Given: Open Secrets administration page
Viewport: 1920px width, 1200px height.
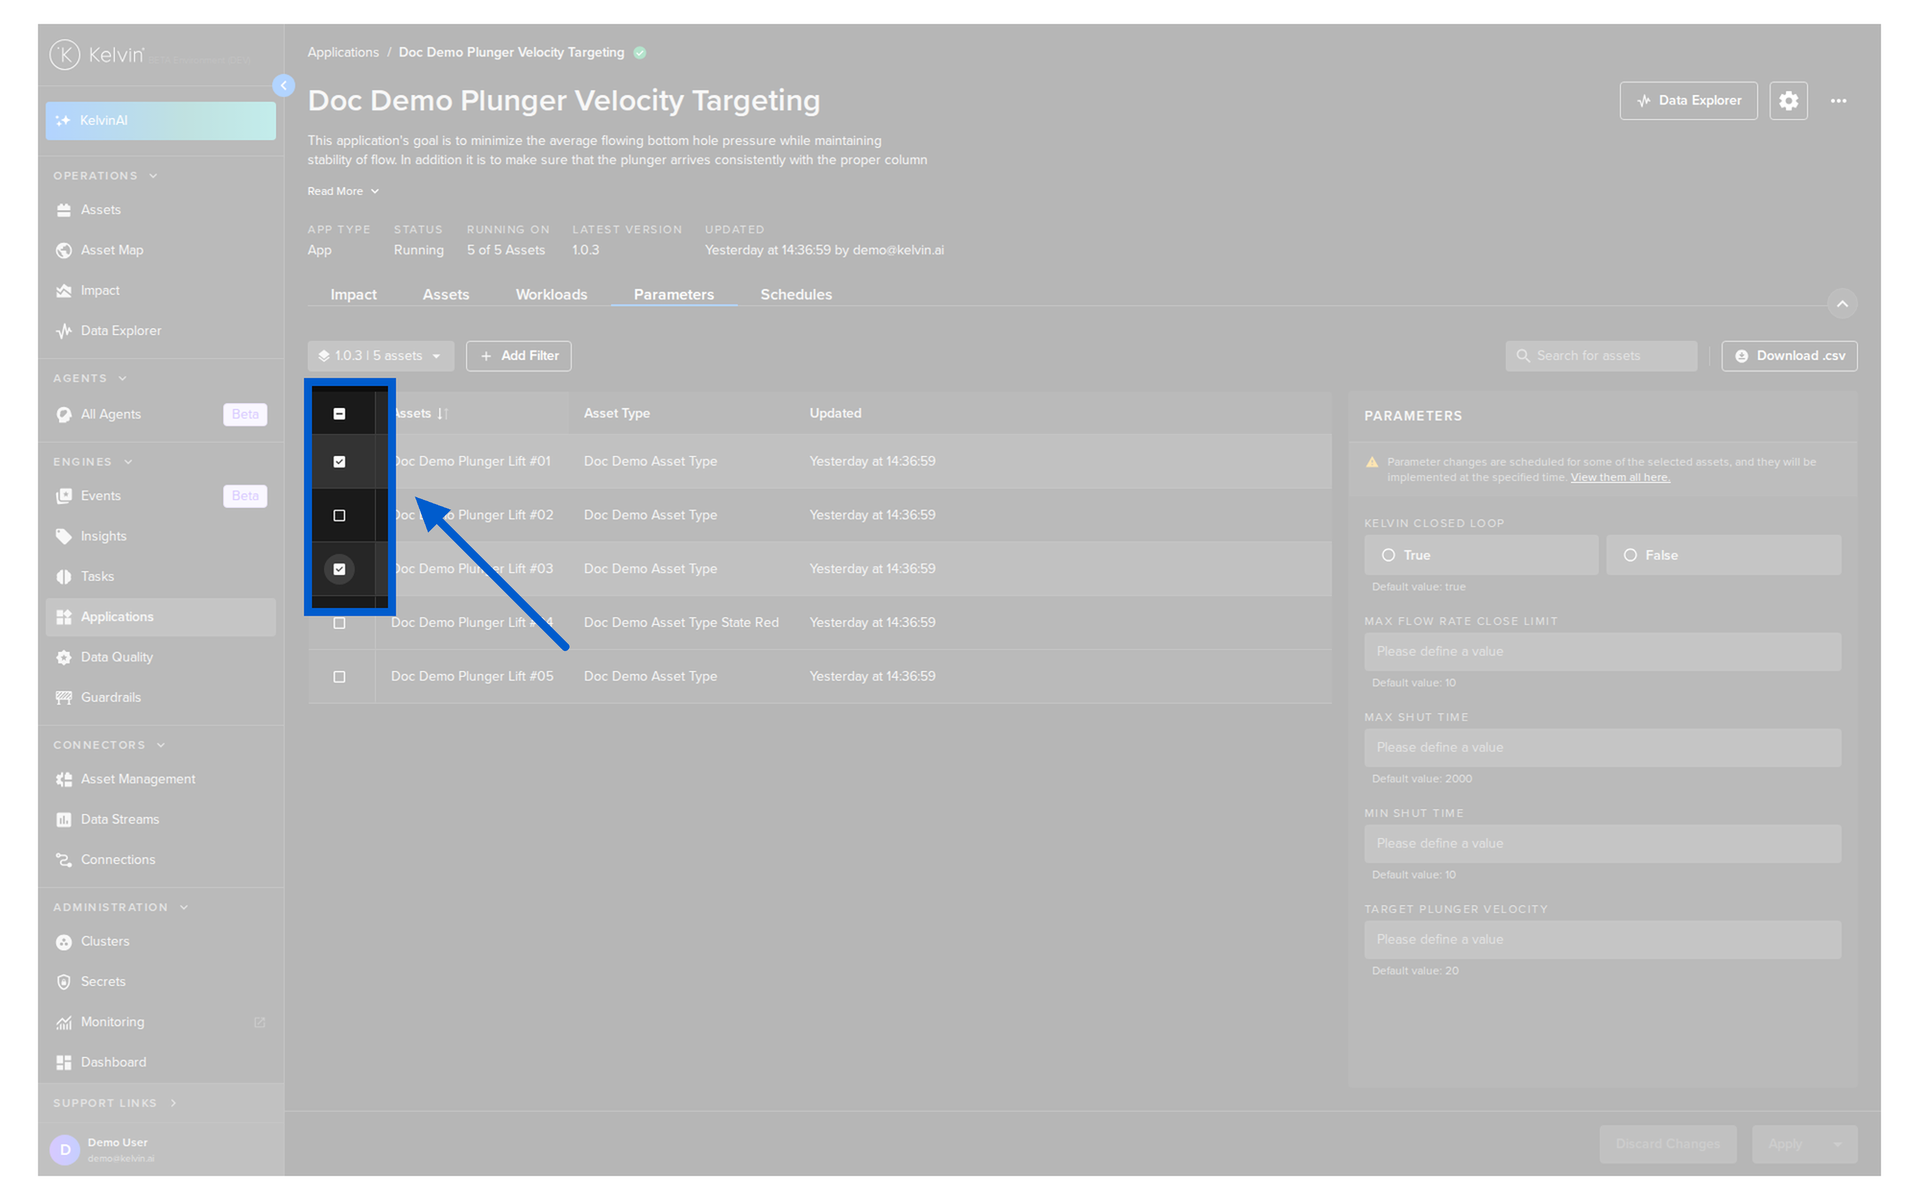Looking at the screenshot, I should click(x=103, y=981).
